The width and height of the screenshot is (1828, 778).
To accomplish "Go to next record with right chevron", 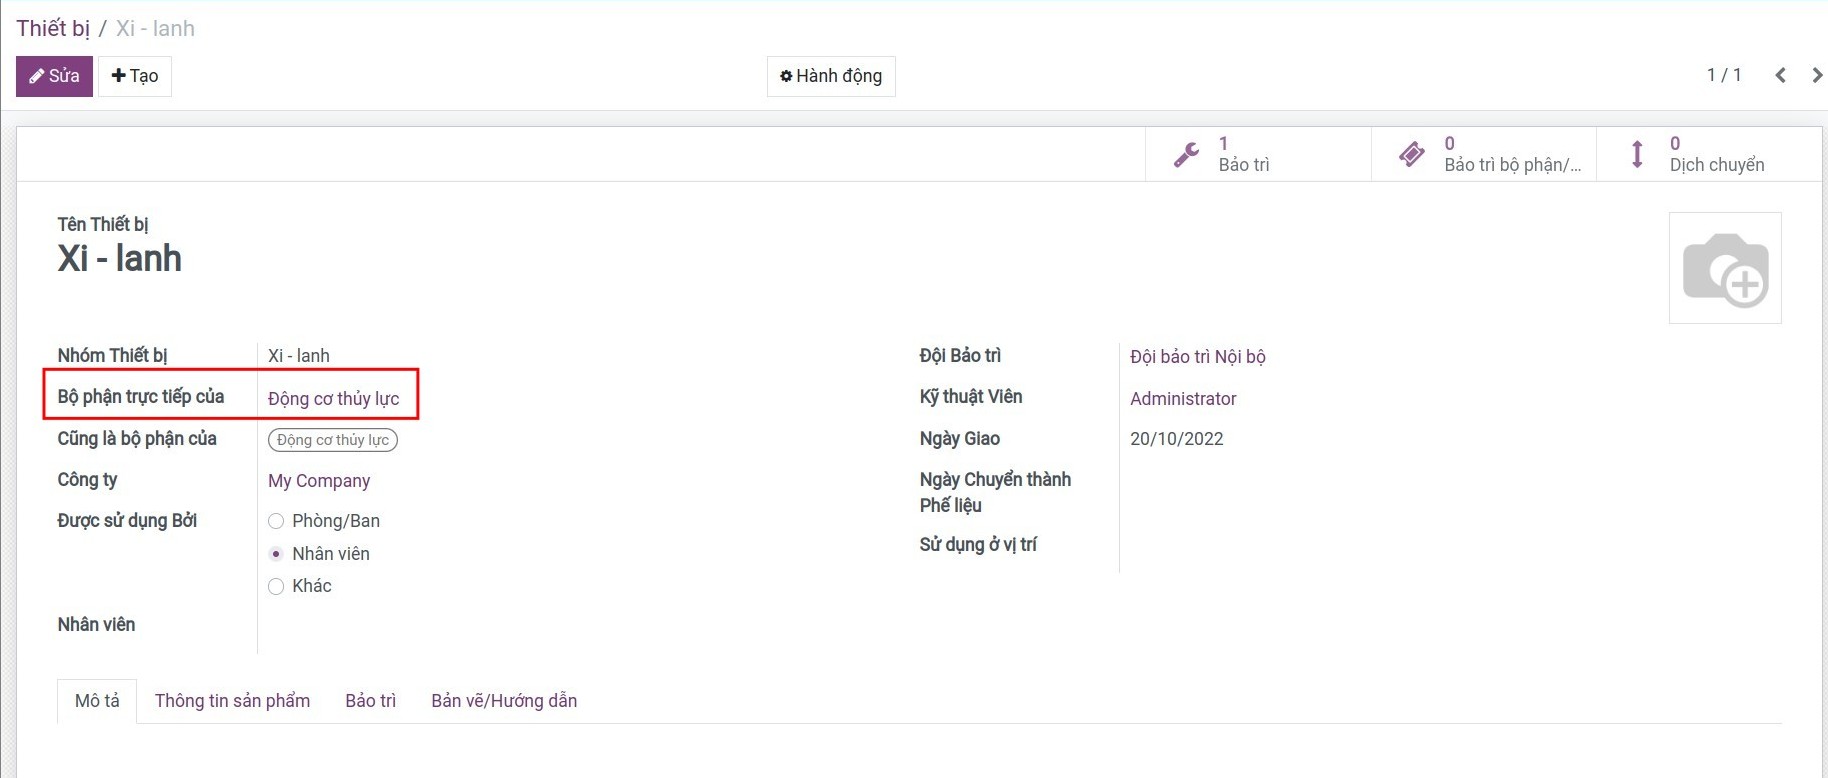I will [x=1816, y=76].
